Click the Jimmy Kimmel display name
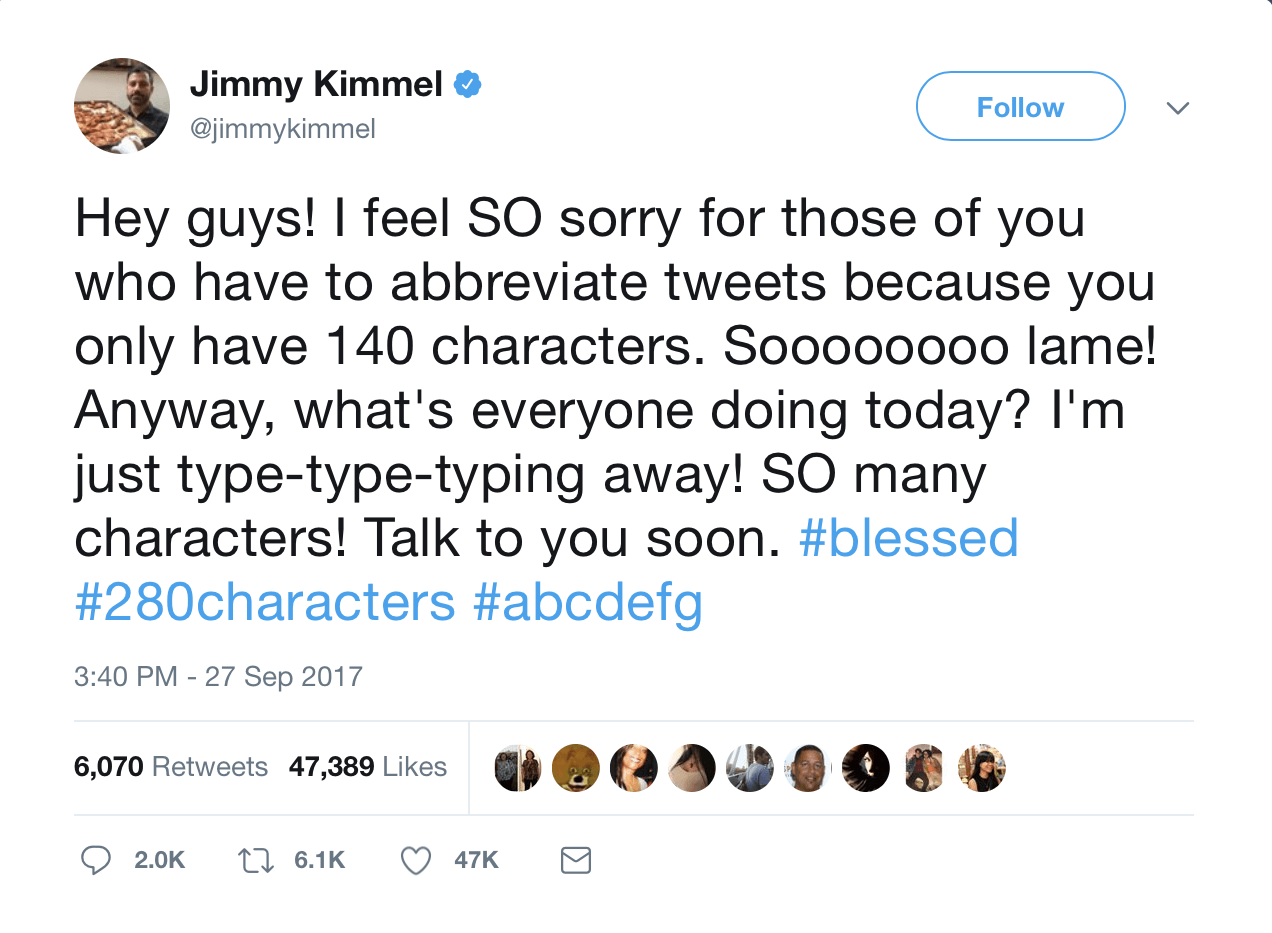The height and width of the screenshot is (933, 1272). pyautogui.click(x=316, y=85)
